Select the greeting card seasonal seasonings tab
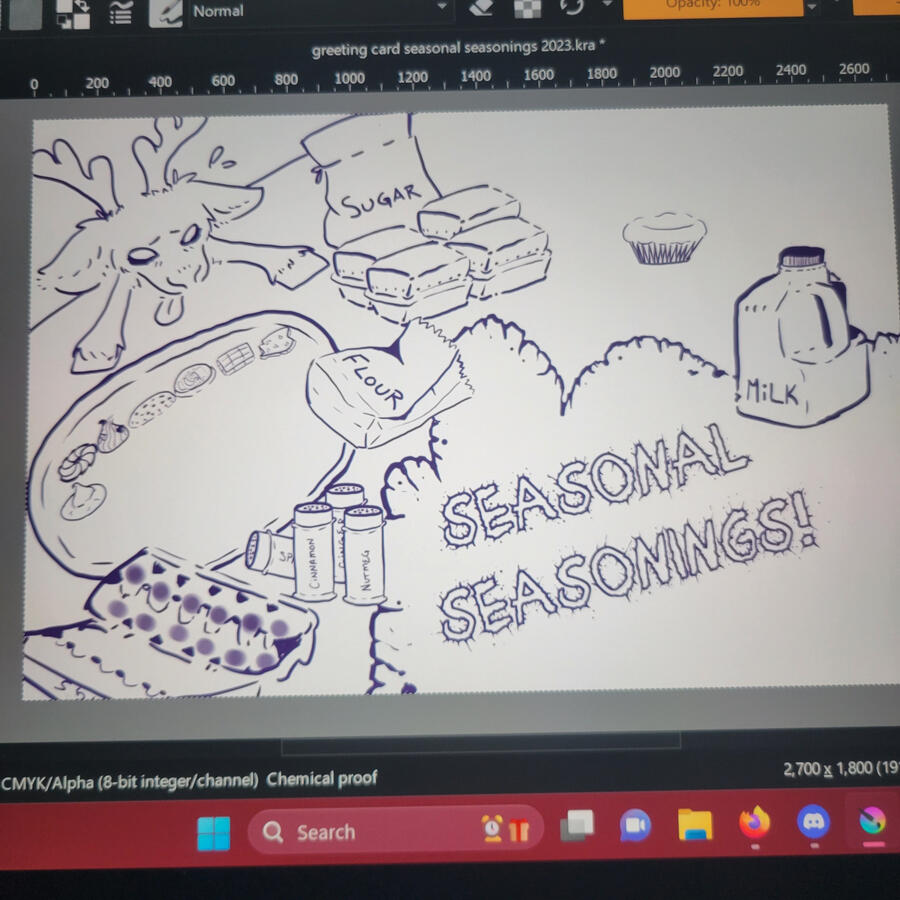Viewport: 900px width, 900px height. pyautogui.click(x=458, y=48)
